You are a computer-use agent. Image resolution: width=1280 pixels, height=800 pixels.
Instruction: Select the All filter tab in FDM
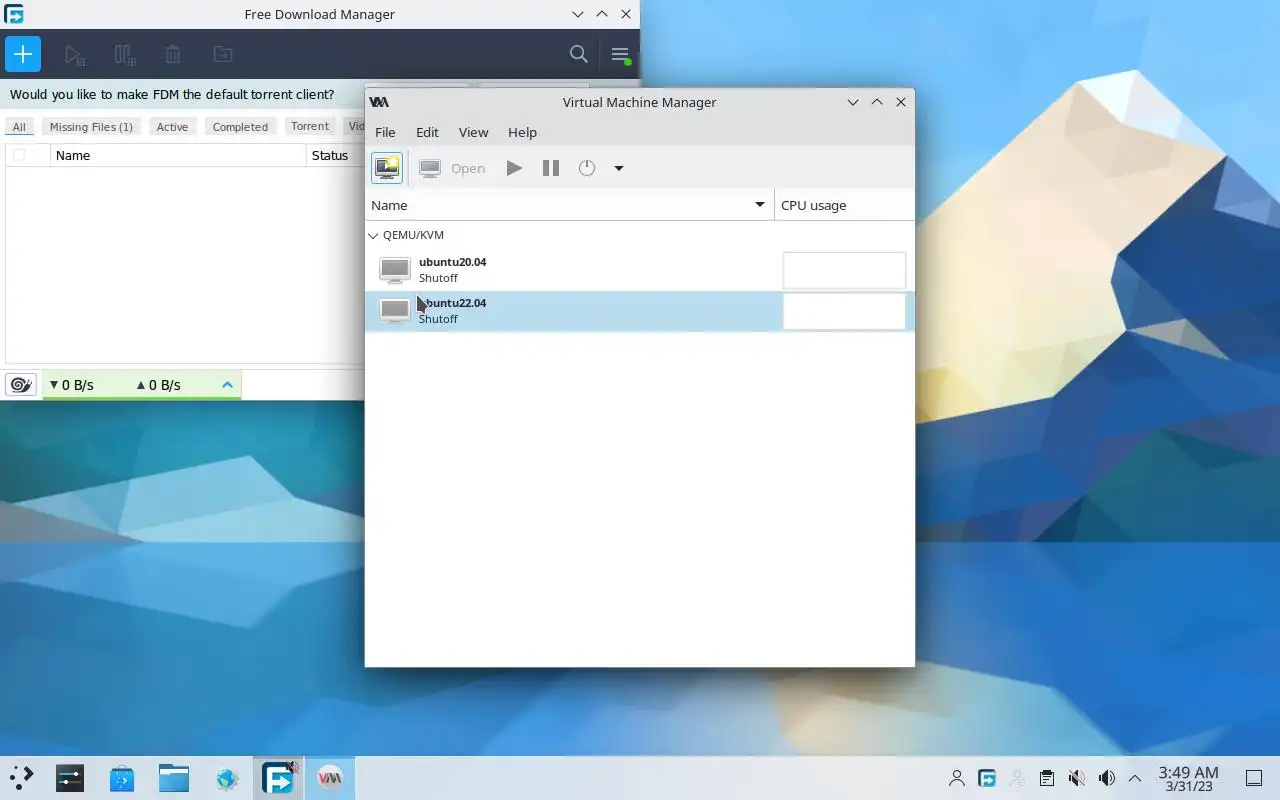[x=19, y=127]
